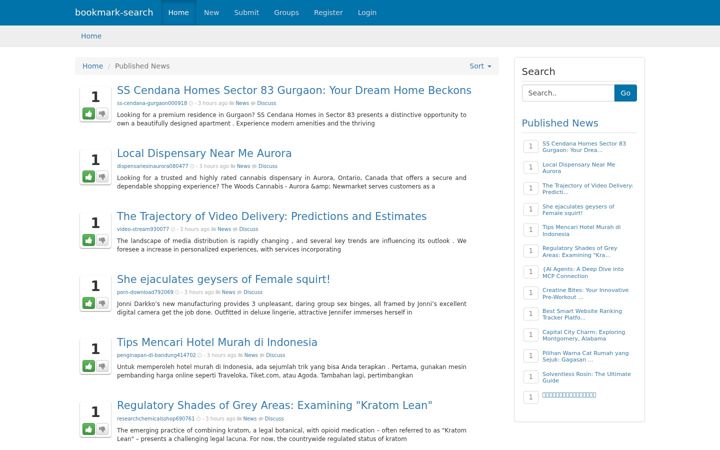Open sidebar link Solventless Rosin Ultimate Guide
Image resolution: width=720 pixels, height=450 pixels.
[586, 377]
